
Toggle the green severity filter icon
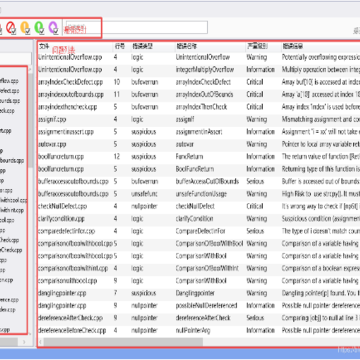click(39, 27)
